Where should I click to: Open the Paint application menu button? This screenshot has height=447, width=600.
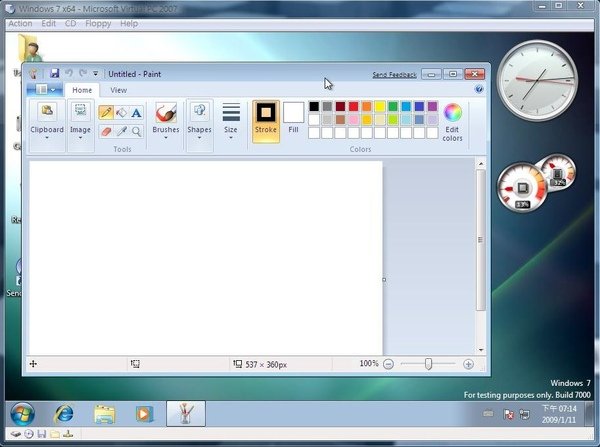pyautogui.click(x=45, y=90)
